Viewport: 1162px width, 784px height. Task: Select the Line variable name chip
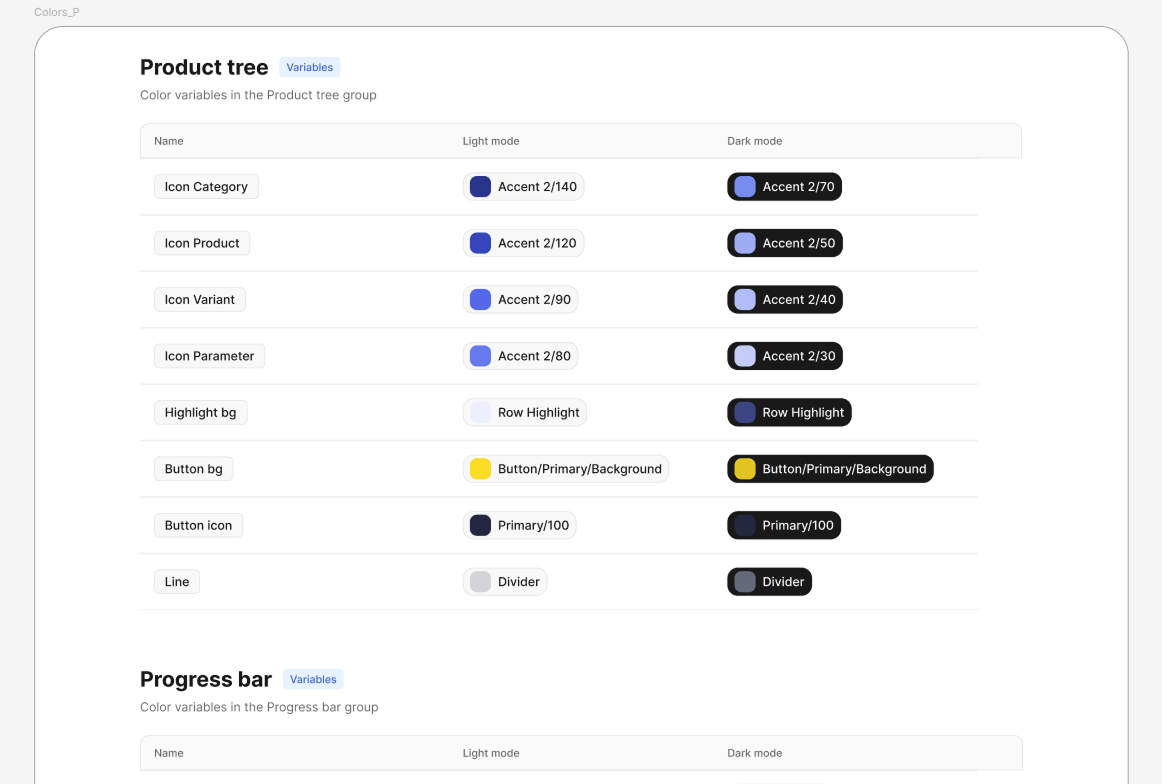point(177,581)
